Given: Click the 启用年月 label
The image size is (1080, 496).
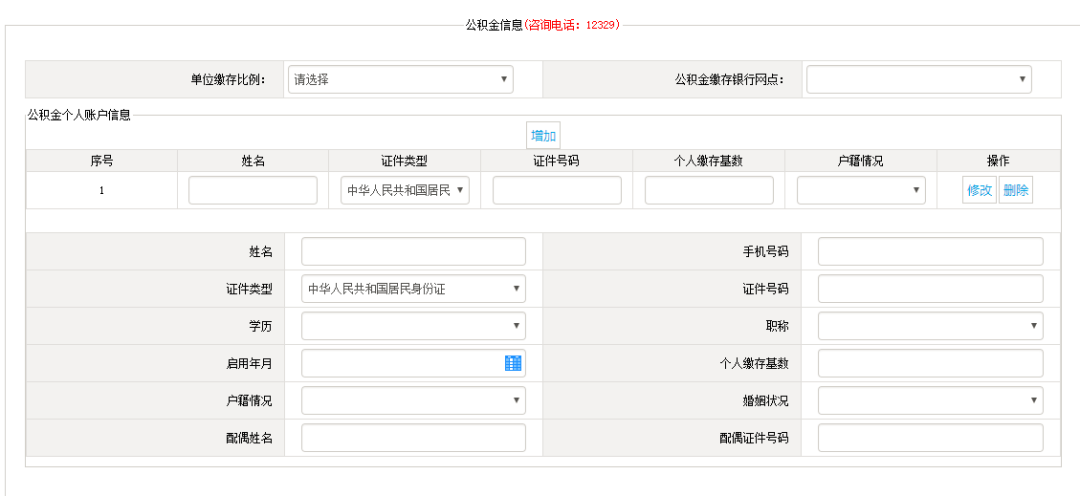Looking at the screenshot, I should pos(249,363).
